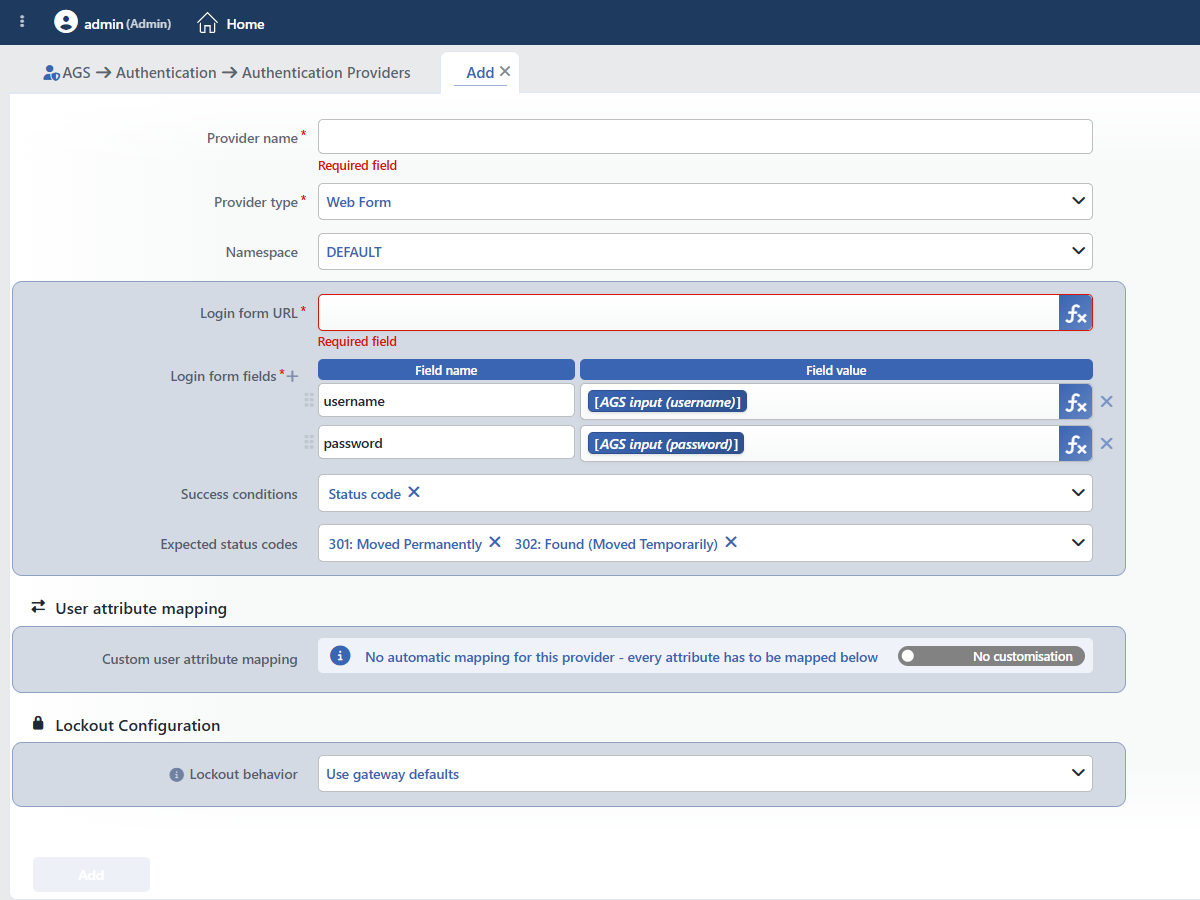Image resolution: width=1200 pixels, height=900 pixels.
Task: Open the Namespace dropdown
Action: click(x=705, y=251)
